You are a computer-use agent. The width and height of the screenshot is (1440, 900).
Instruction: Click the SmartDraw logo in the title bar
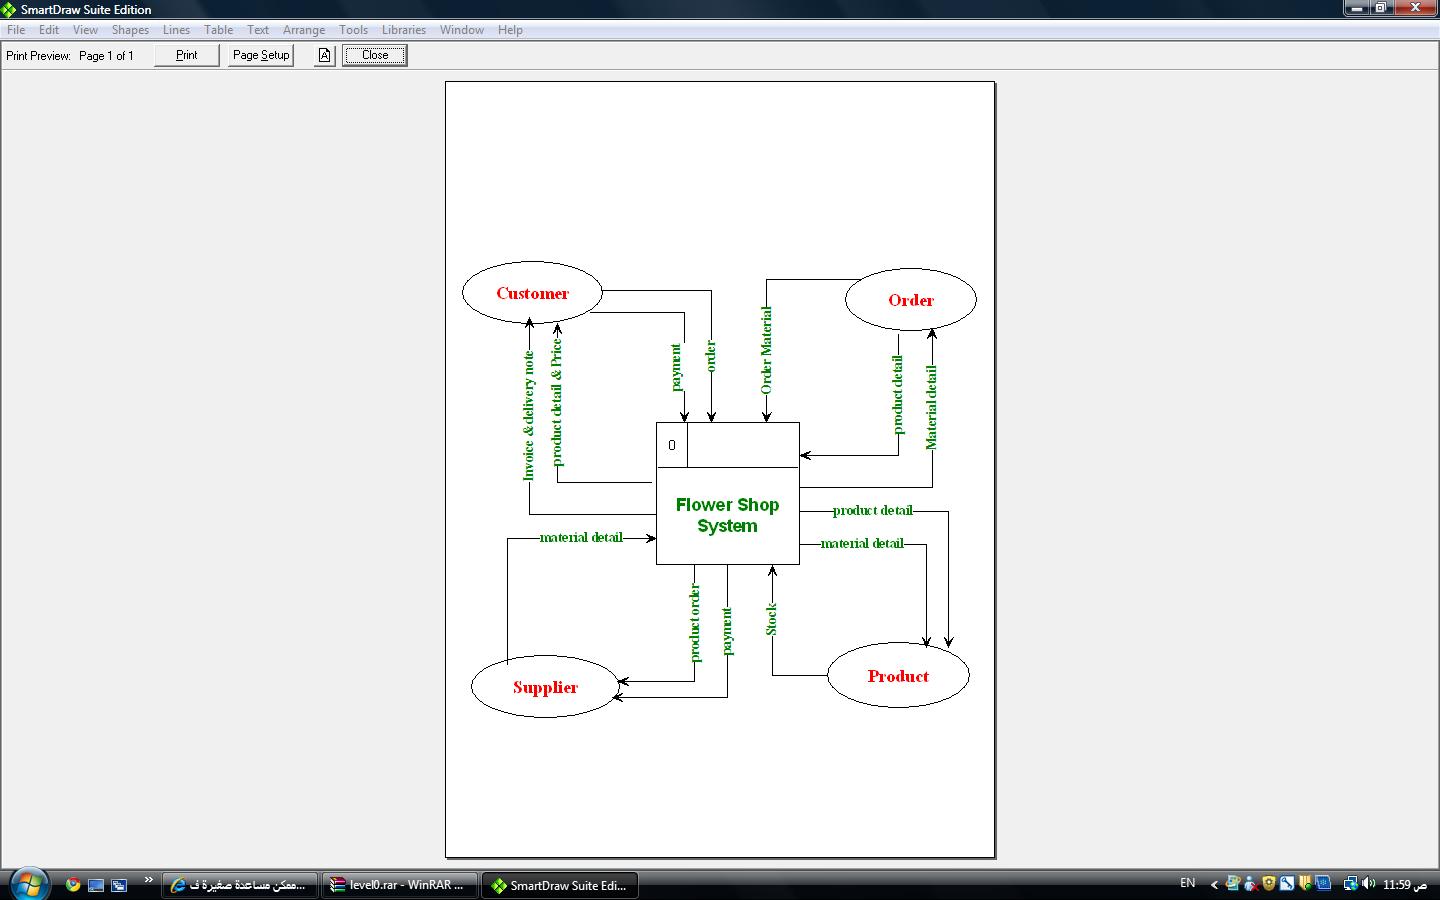tap(9, 9)
